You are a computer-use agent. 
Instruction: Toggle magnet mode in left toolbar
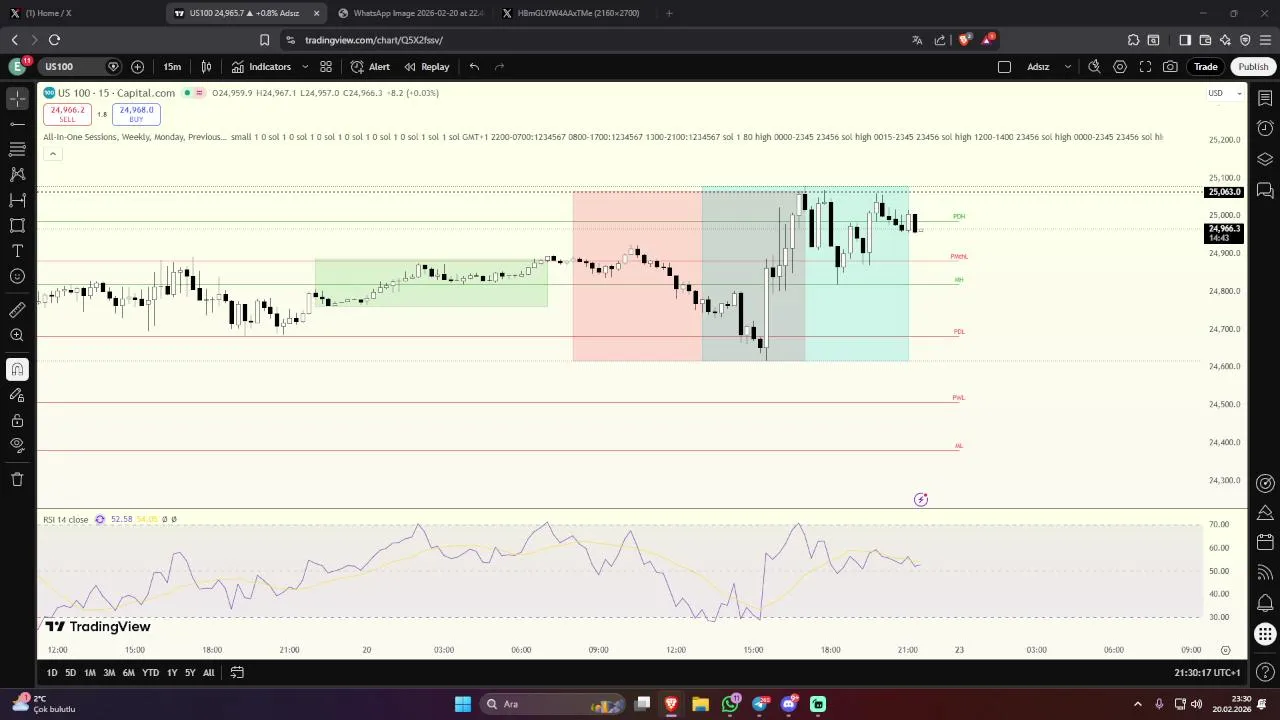point(17,369)
